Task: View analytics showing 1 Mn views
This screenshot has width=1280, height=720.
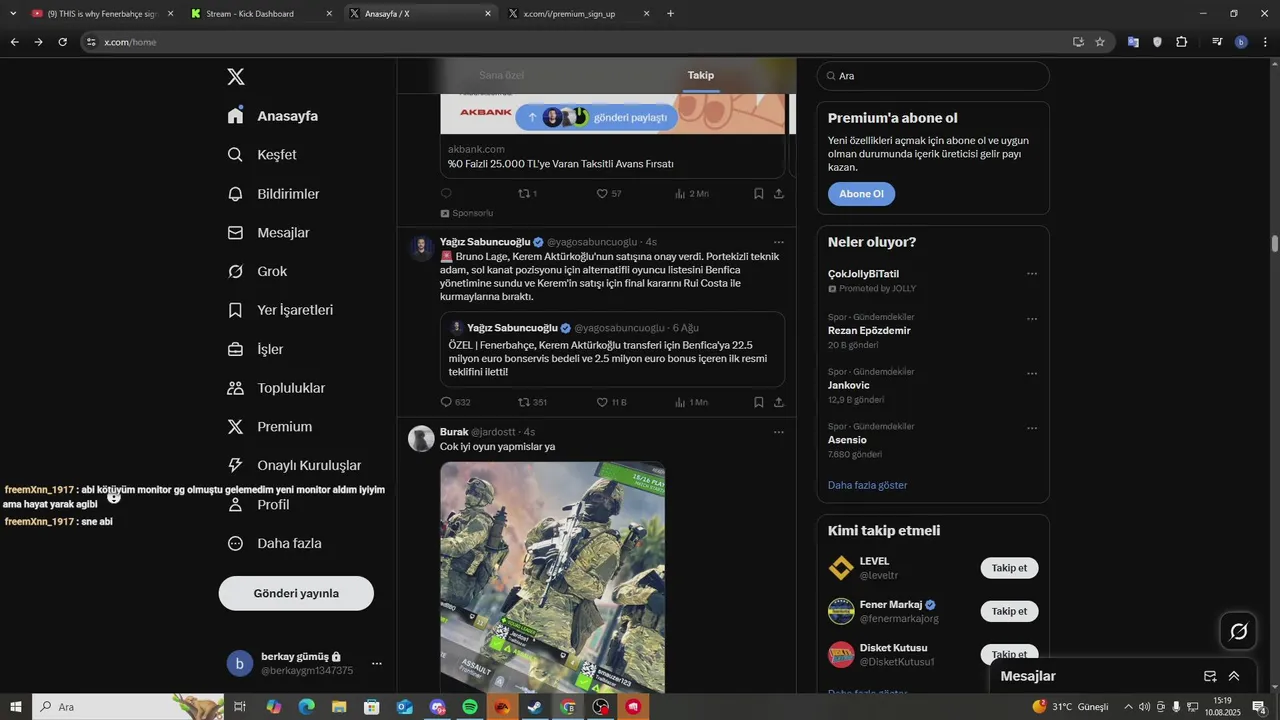Action: point(691,402)
